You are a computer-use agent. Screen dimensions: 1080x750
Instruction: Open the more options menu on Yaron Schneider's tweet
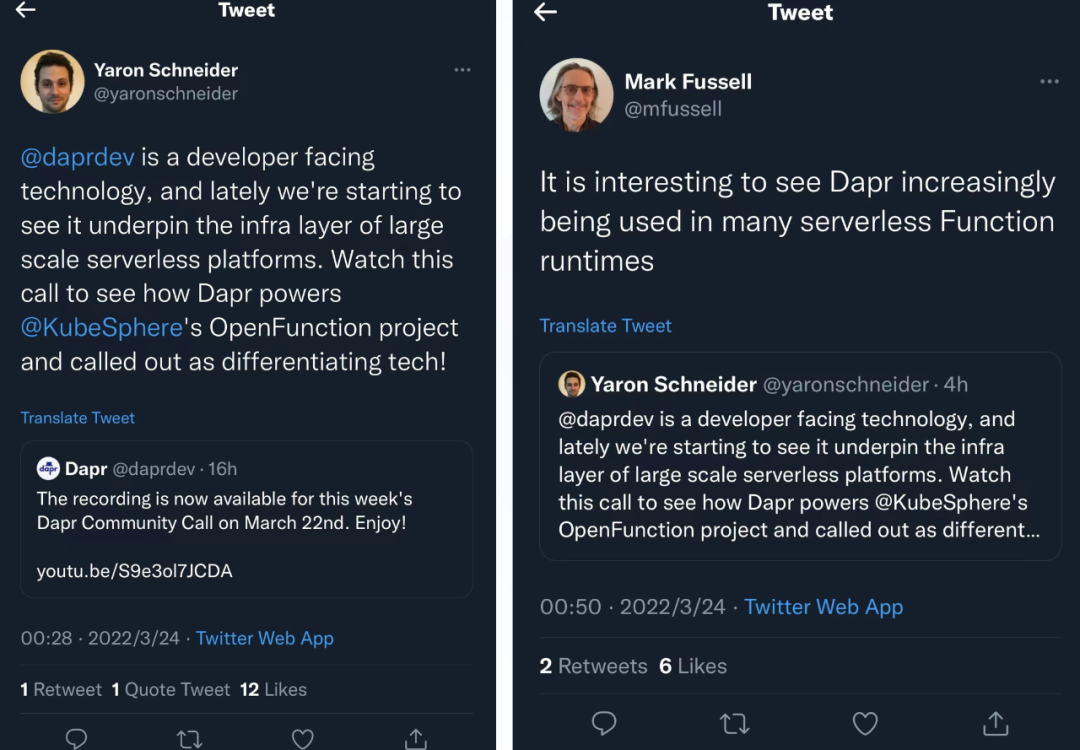[x=462, y=70]
